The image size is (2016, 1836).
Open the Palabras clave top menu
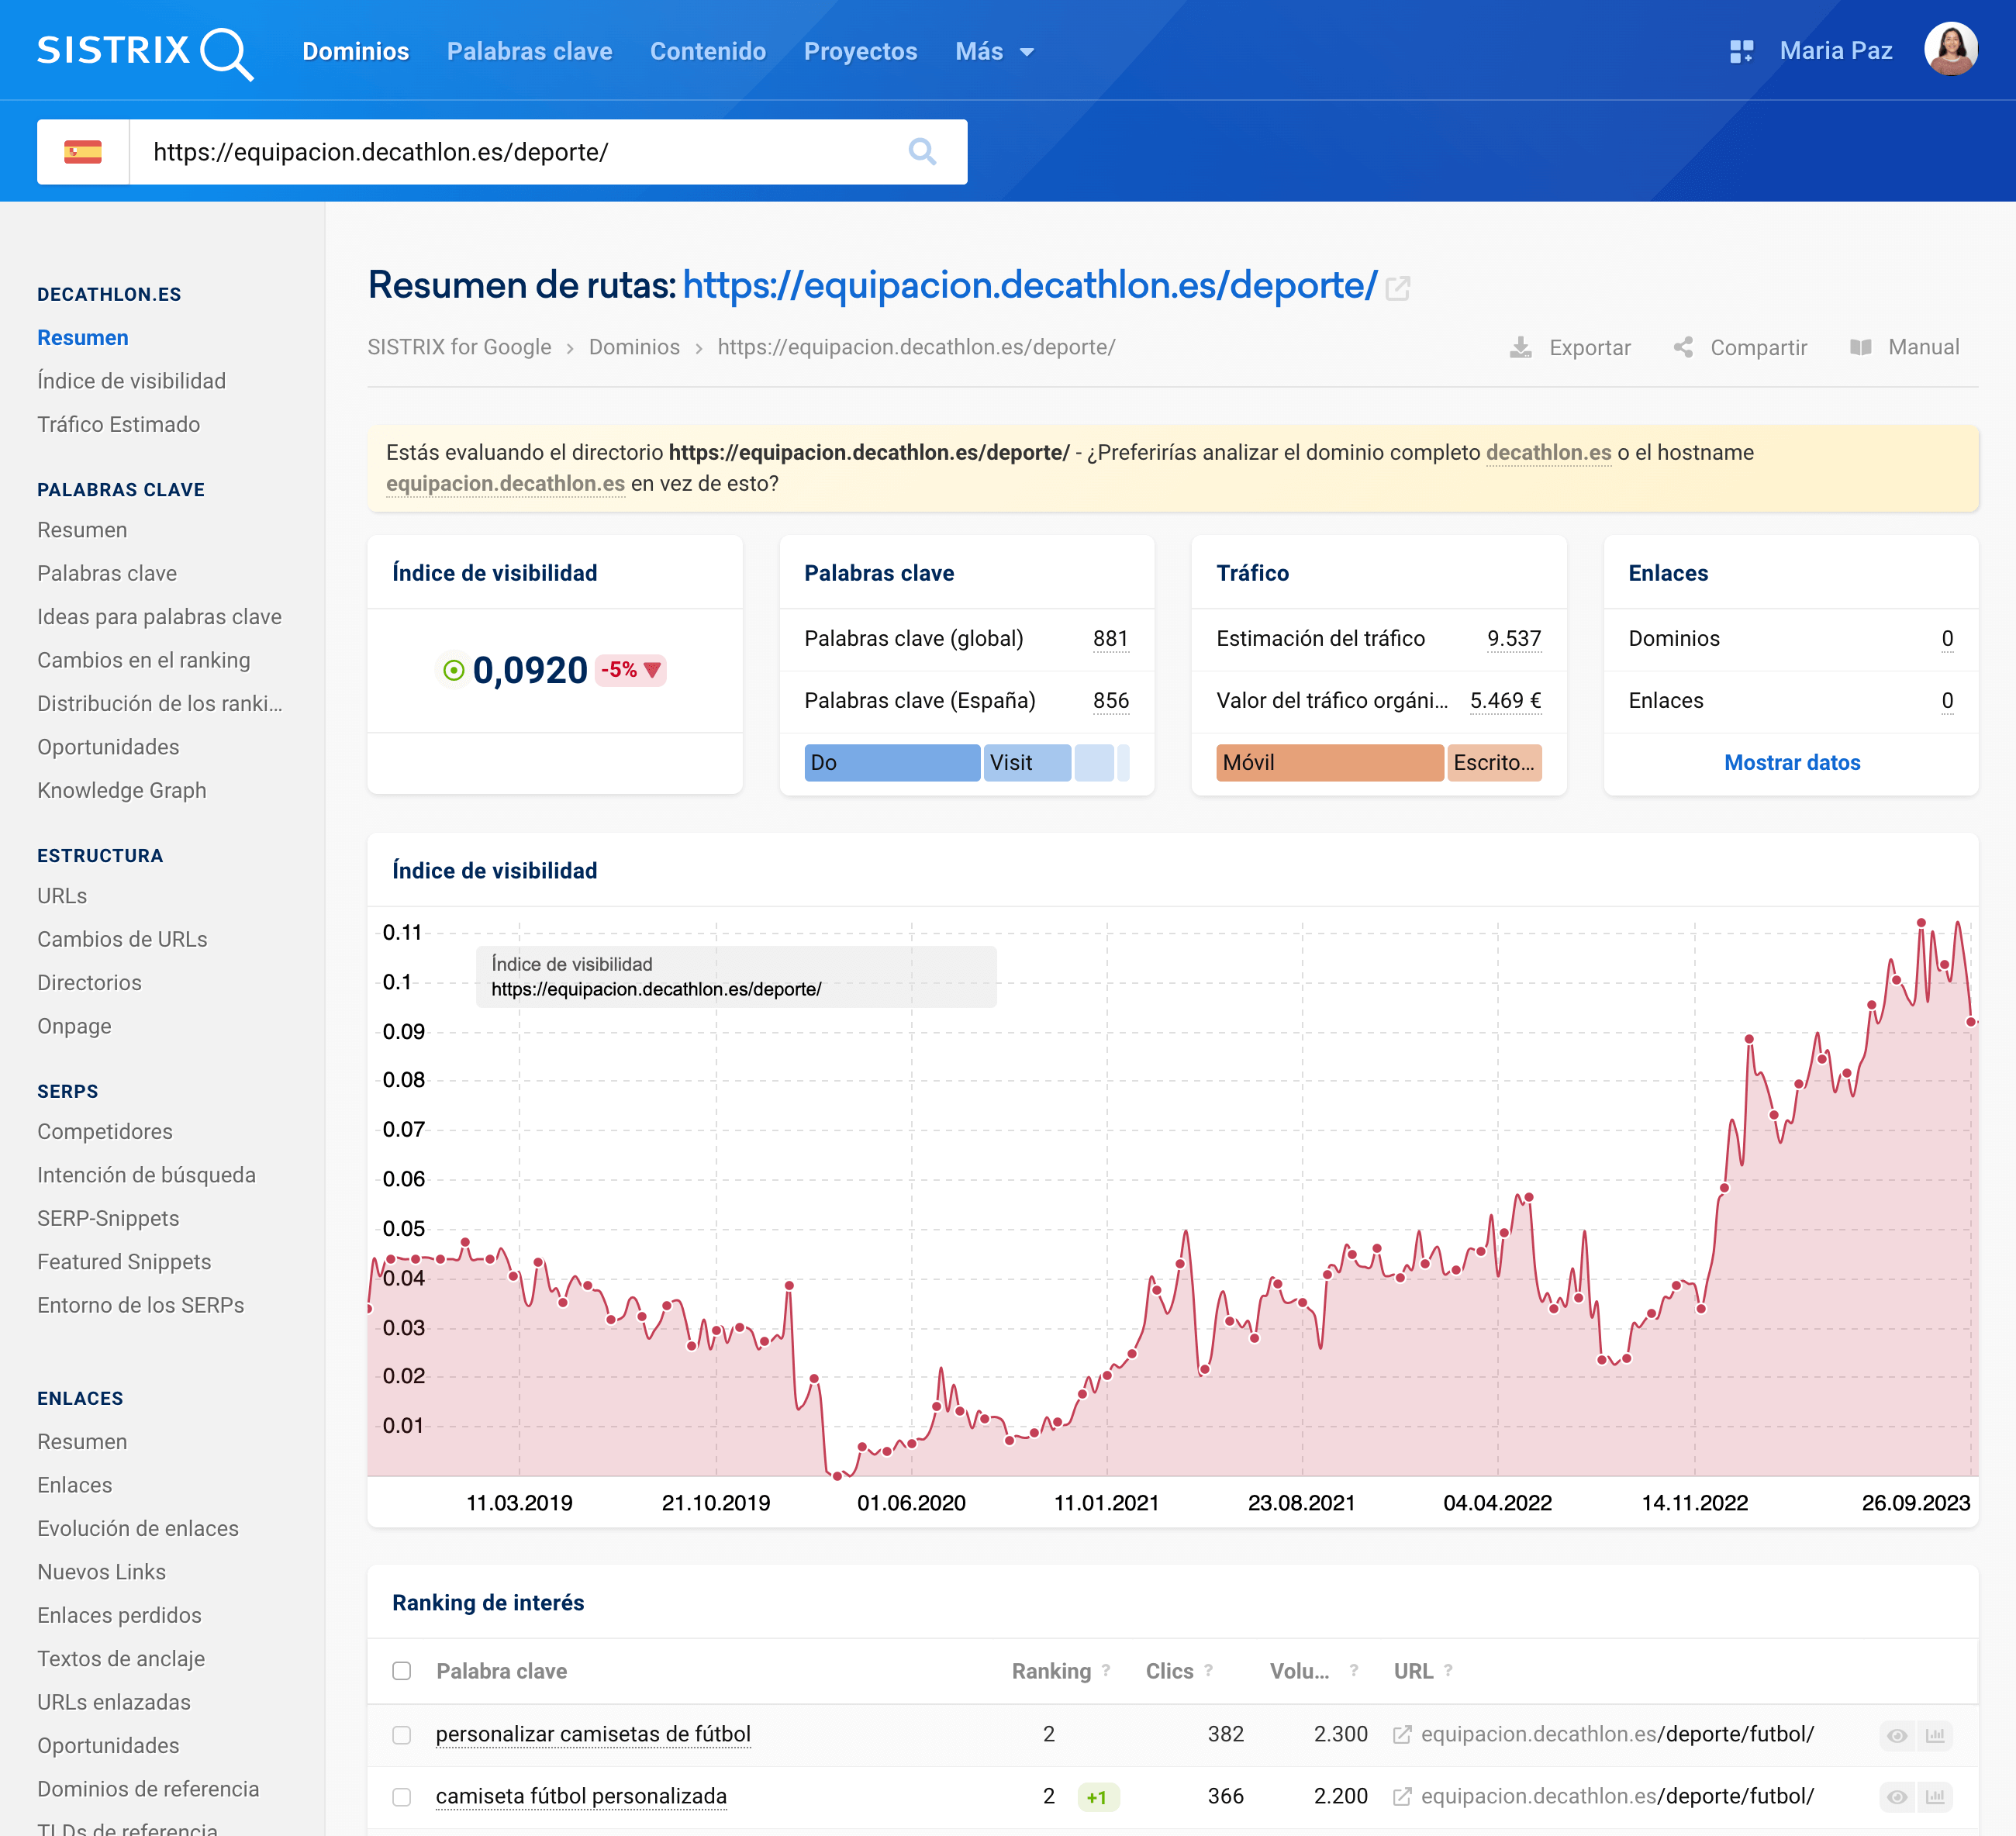pyautogui.click(x=529, y=51)
